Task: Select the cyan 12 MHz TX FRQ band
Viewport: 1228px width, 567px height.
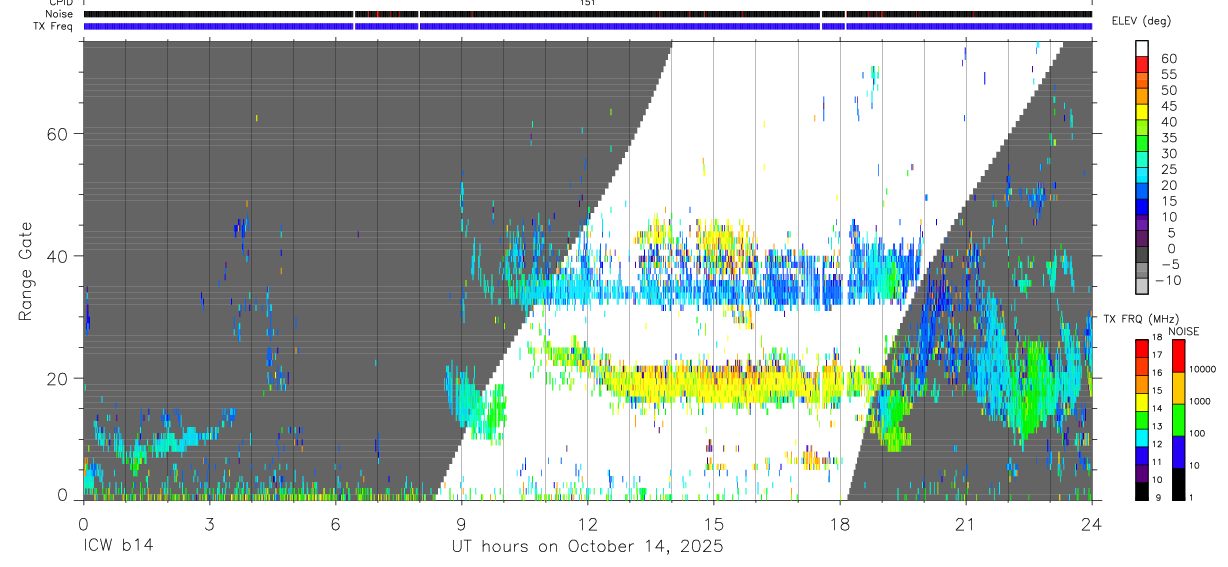Action: coord(1141,438)
